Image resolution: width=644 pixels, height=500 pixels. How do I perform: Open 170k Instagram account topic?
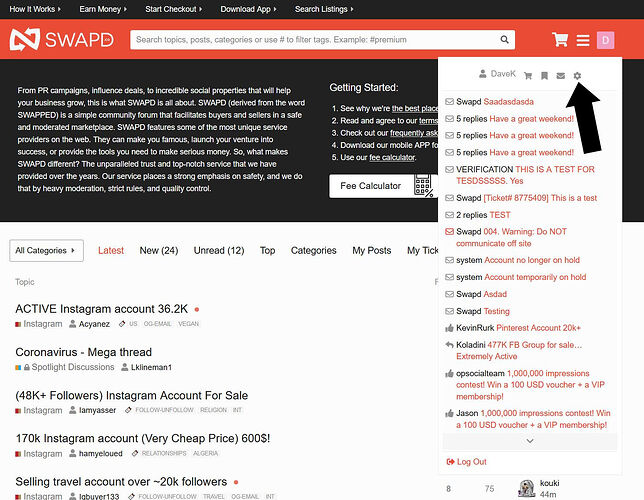tap(143, 438)
